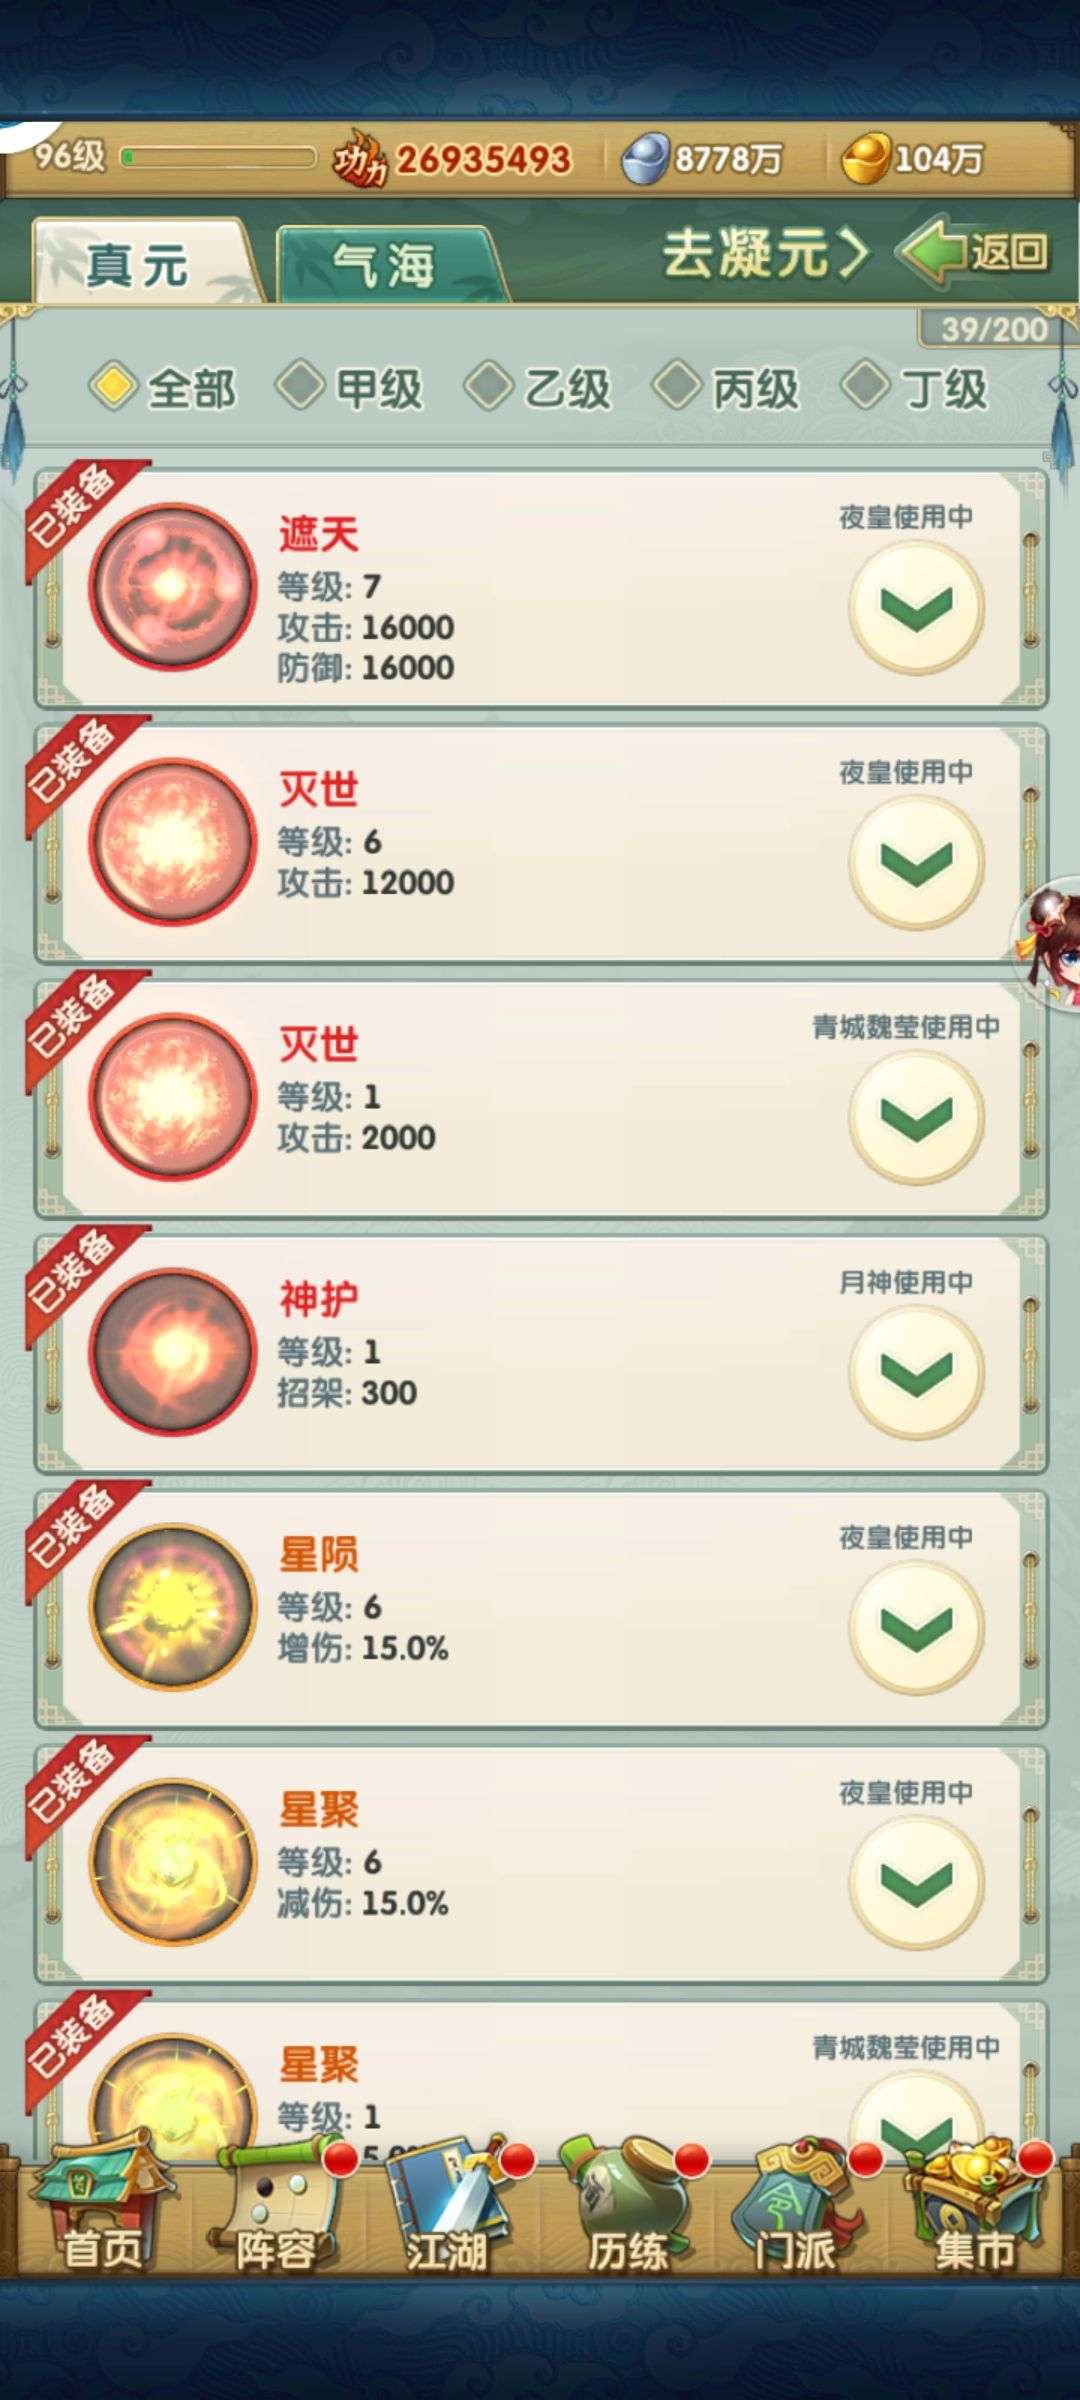Tap the 星聚 level 6 yellow orb thumbnail
The image size is (1080, 2400).
coord(173,1862)
